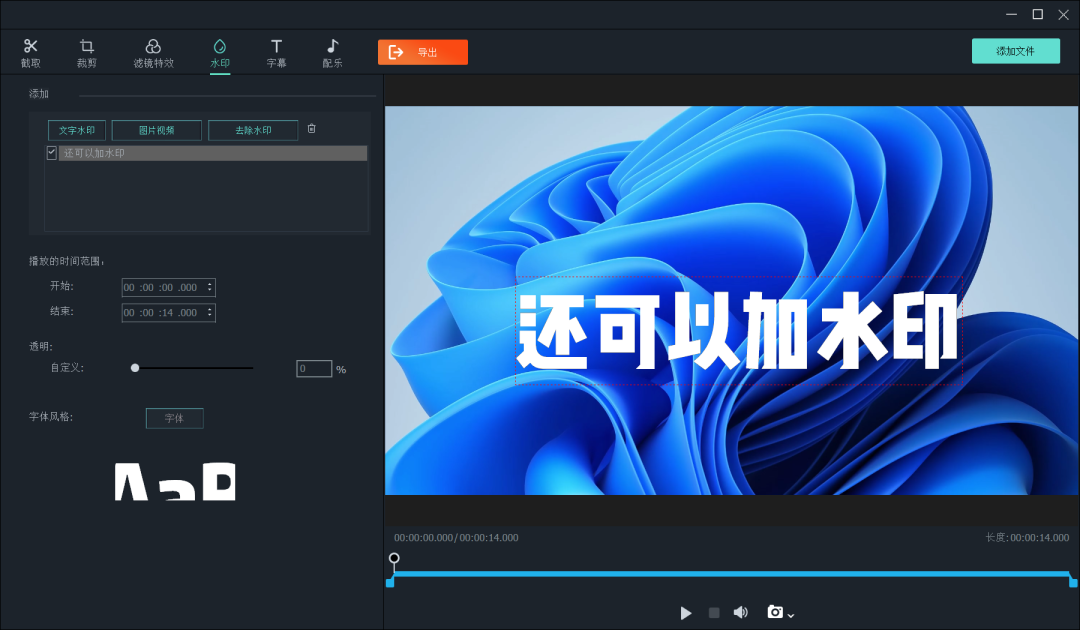Close the application window
1080x630 pixels.
click(x=1063, y=14)
